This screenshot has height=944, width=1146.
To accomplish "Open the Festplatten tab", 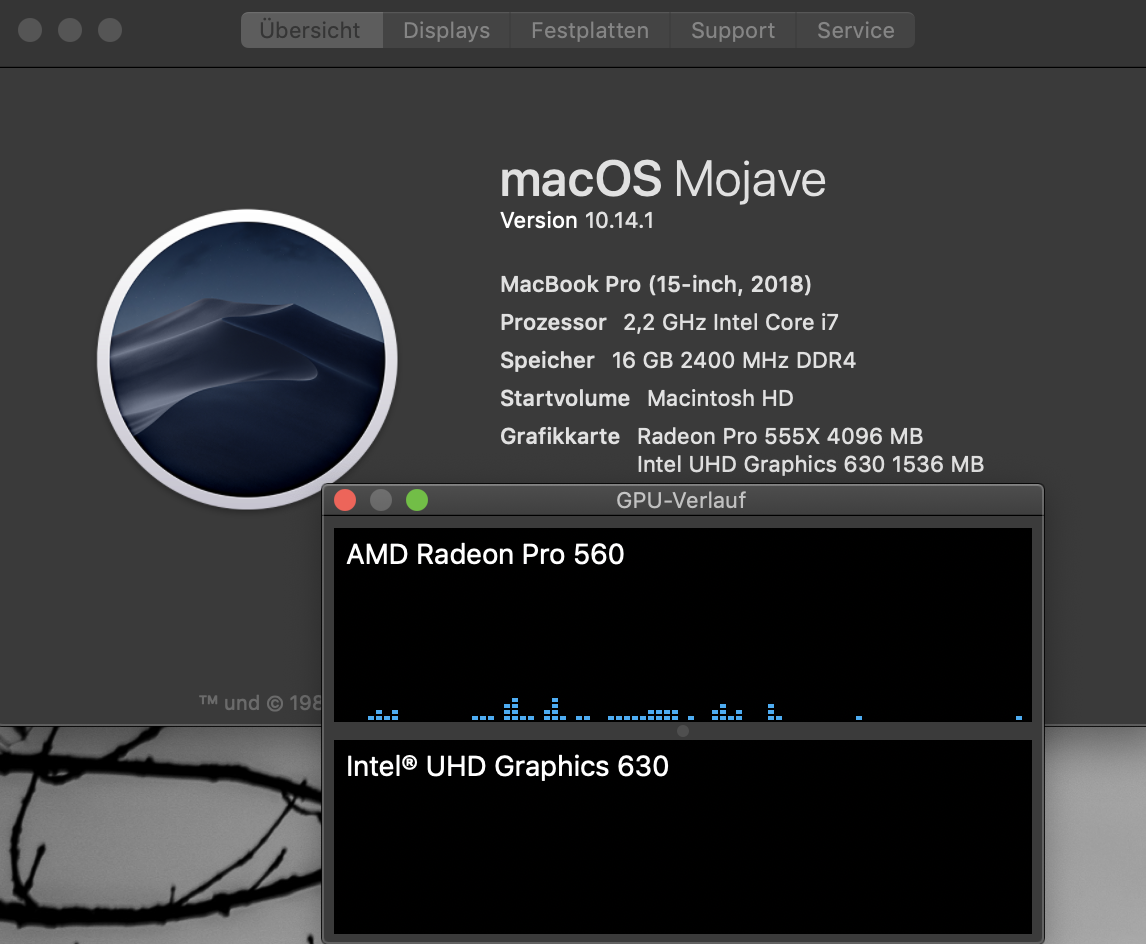I will 590,30.
